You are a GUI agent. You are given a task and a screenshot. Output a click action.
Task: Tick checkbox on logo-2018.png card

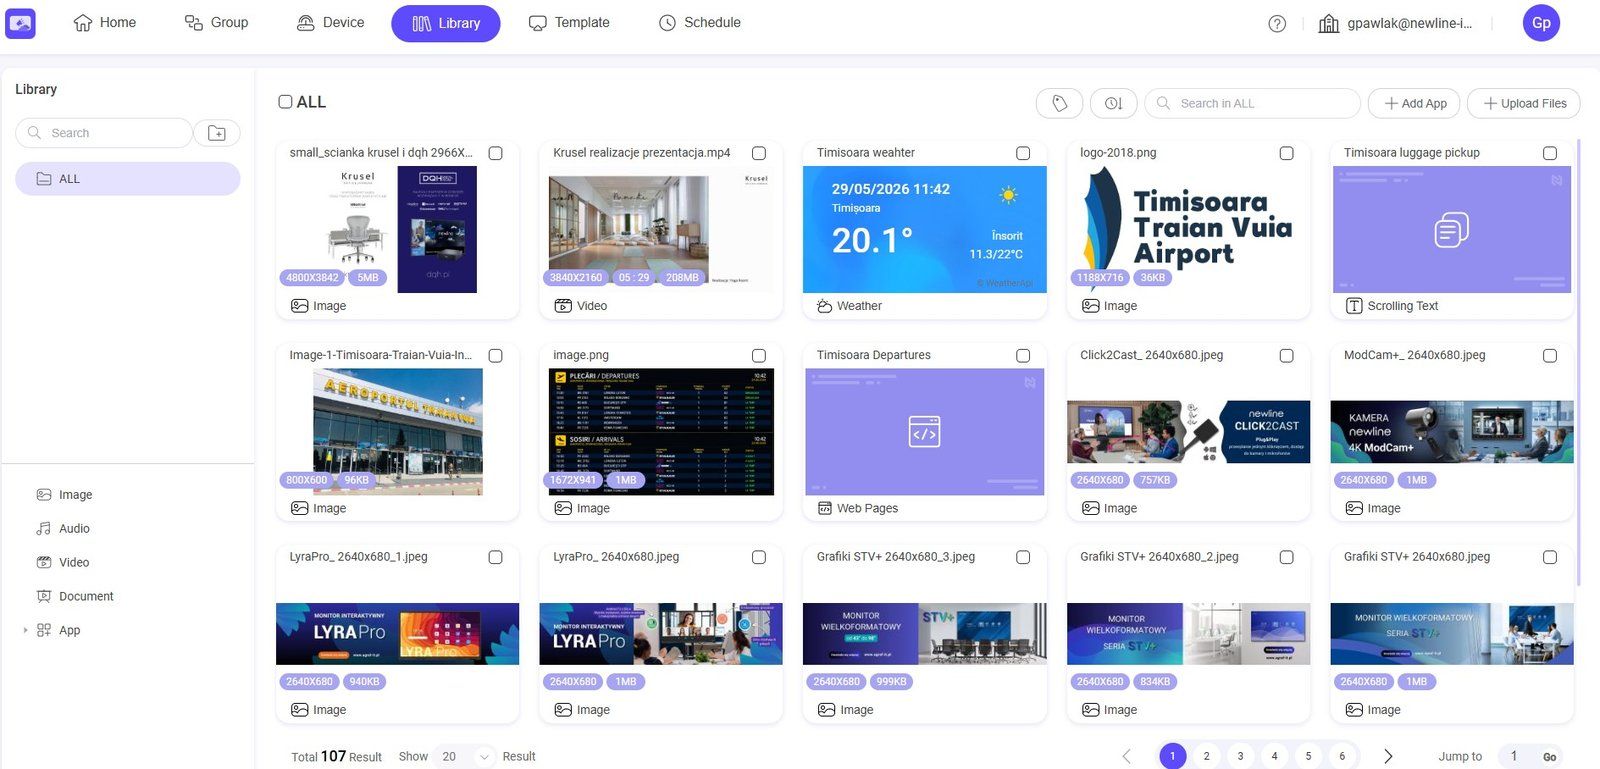(x=1286, y=153)
